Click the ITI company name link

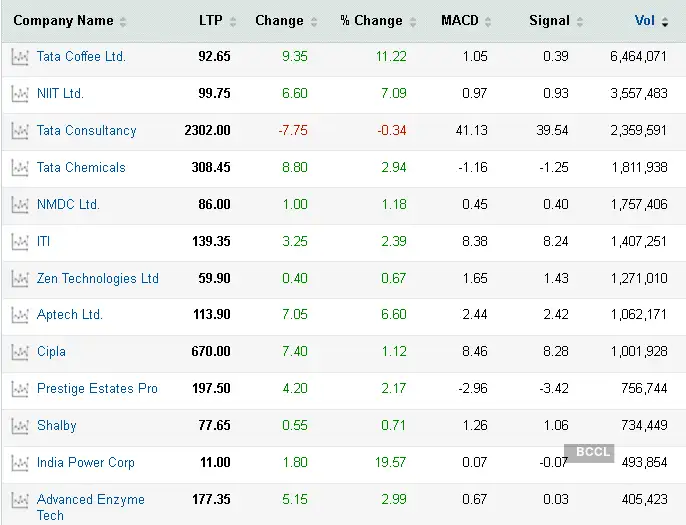43,242
